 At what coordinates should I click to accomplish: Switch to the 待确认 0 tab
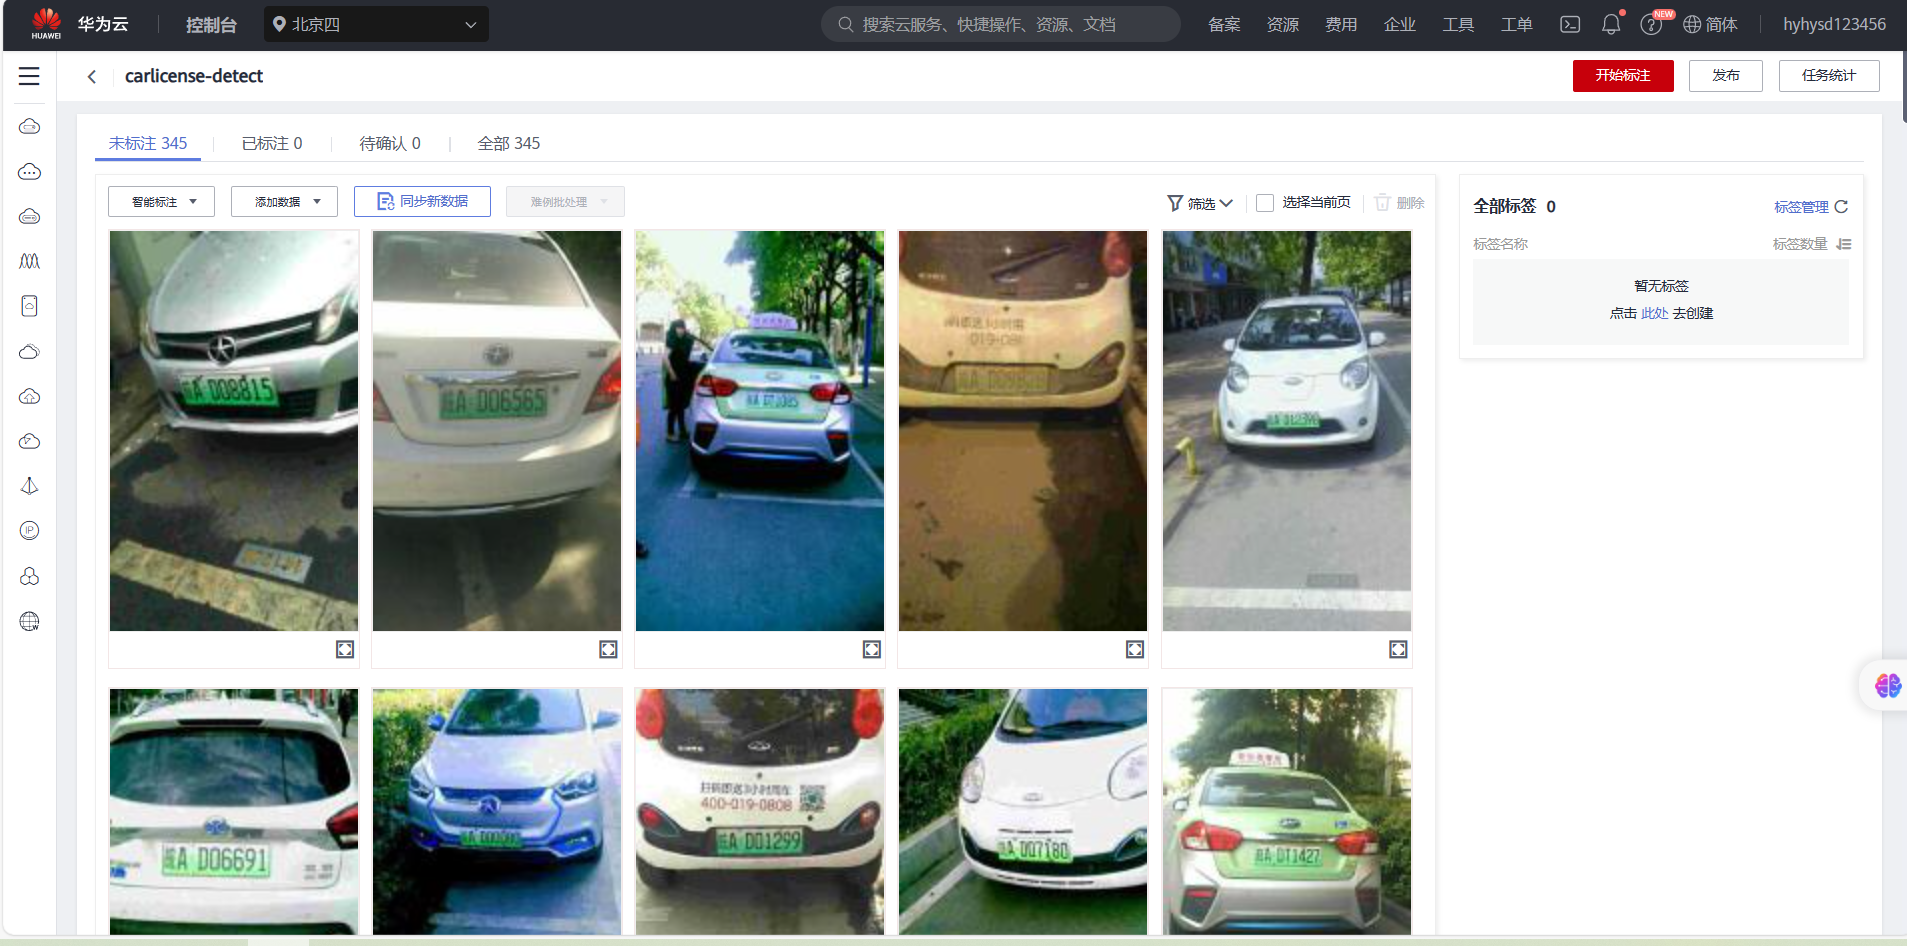(390, 143)
